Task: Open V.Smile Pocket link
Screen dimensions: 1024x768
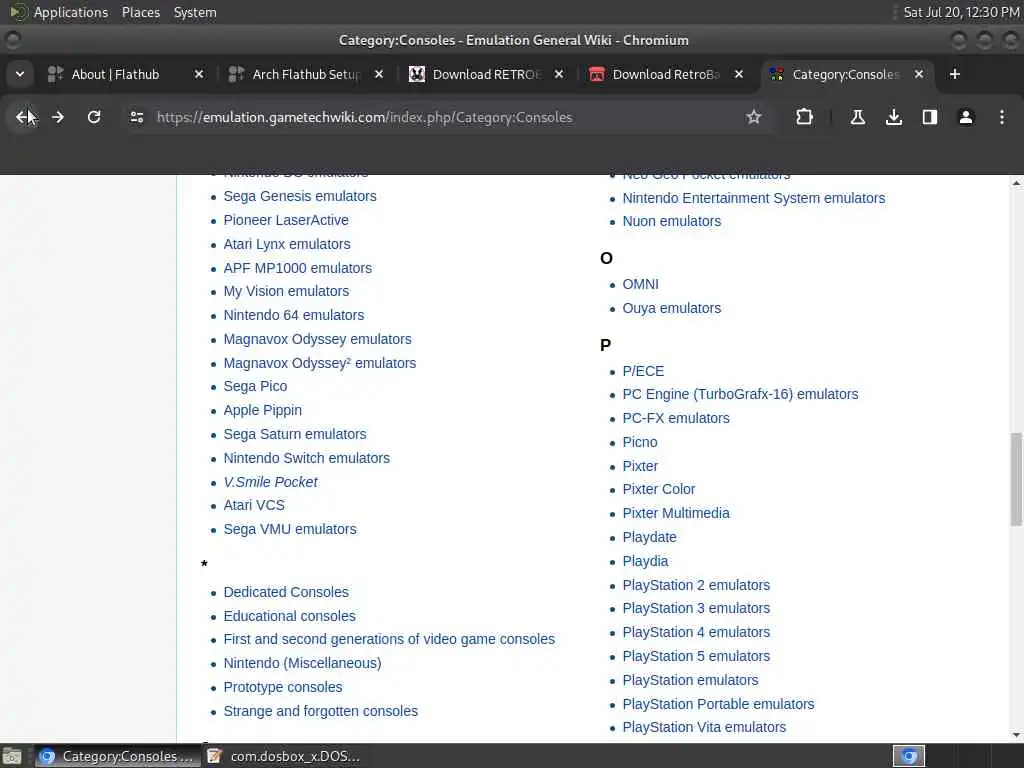Action: (x=270, y=482)
